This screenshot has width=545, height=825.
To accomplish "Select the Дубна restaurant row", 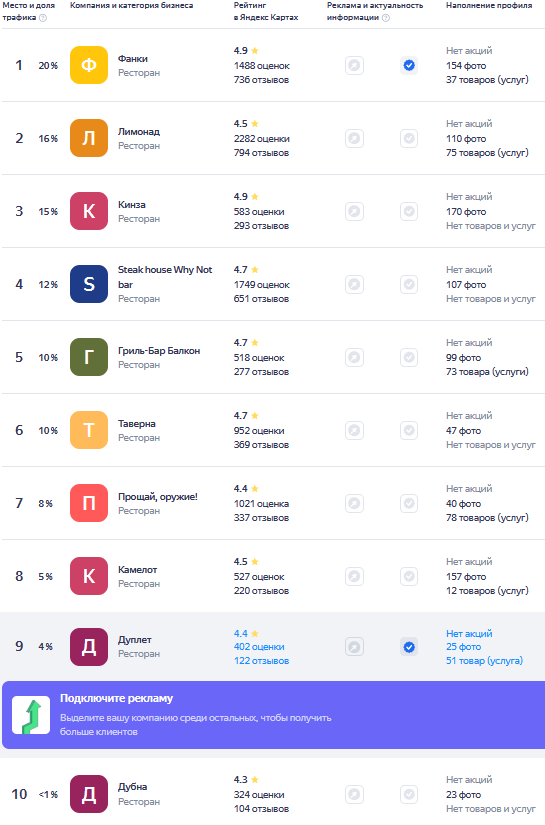I will (274, 794).
